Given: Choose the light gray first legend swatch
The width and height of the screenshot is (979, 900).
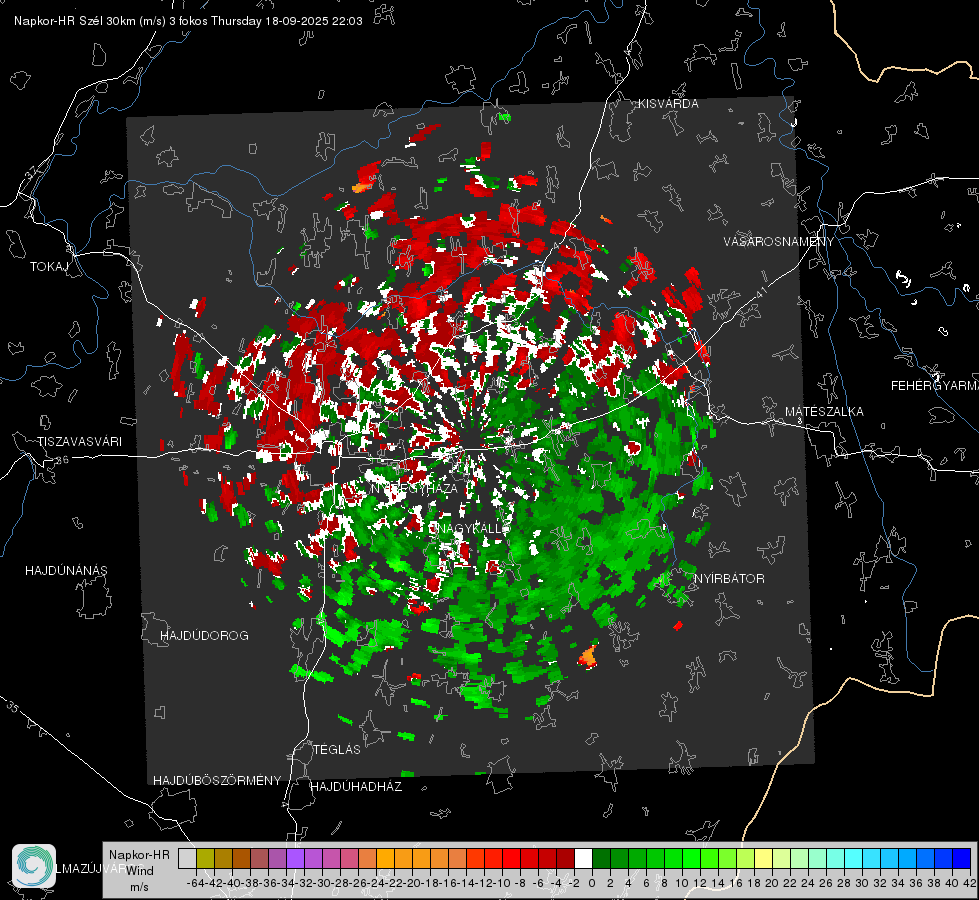Looking at the screenshot, I should (x=187, y=858).
